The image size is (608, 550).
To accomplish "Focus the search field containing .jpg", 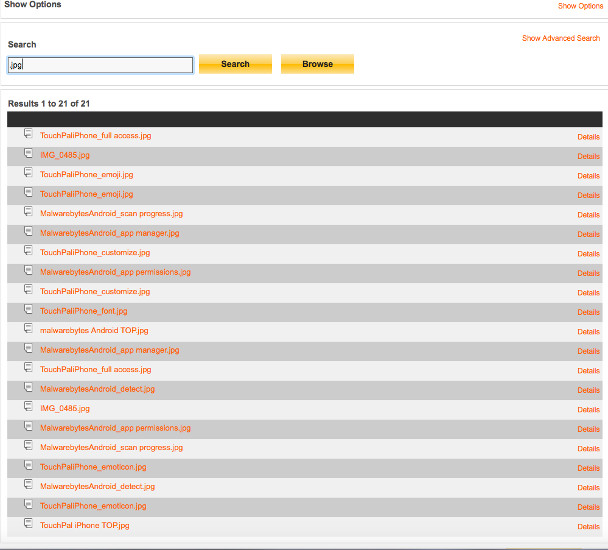I will tap(100, 65).
